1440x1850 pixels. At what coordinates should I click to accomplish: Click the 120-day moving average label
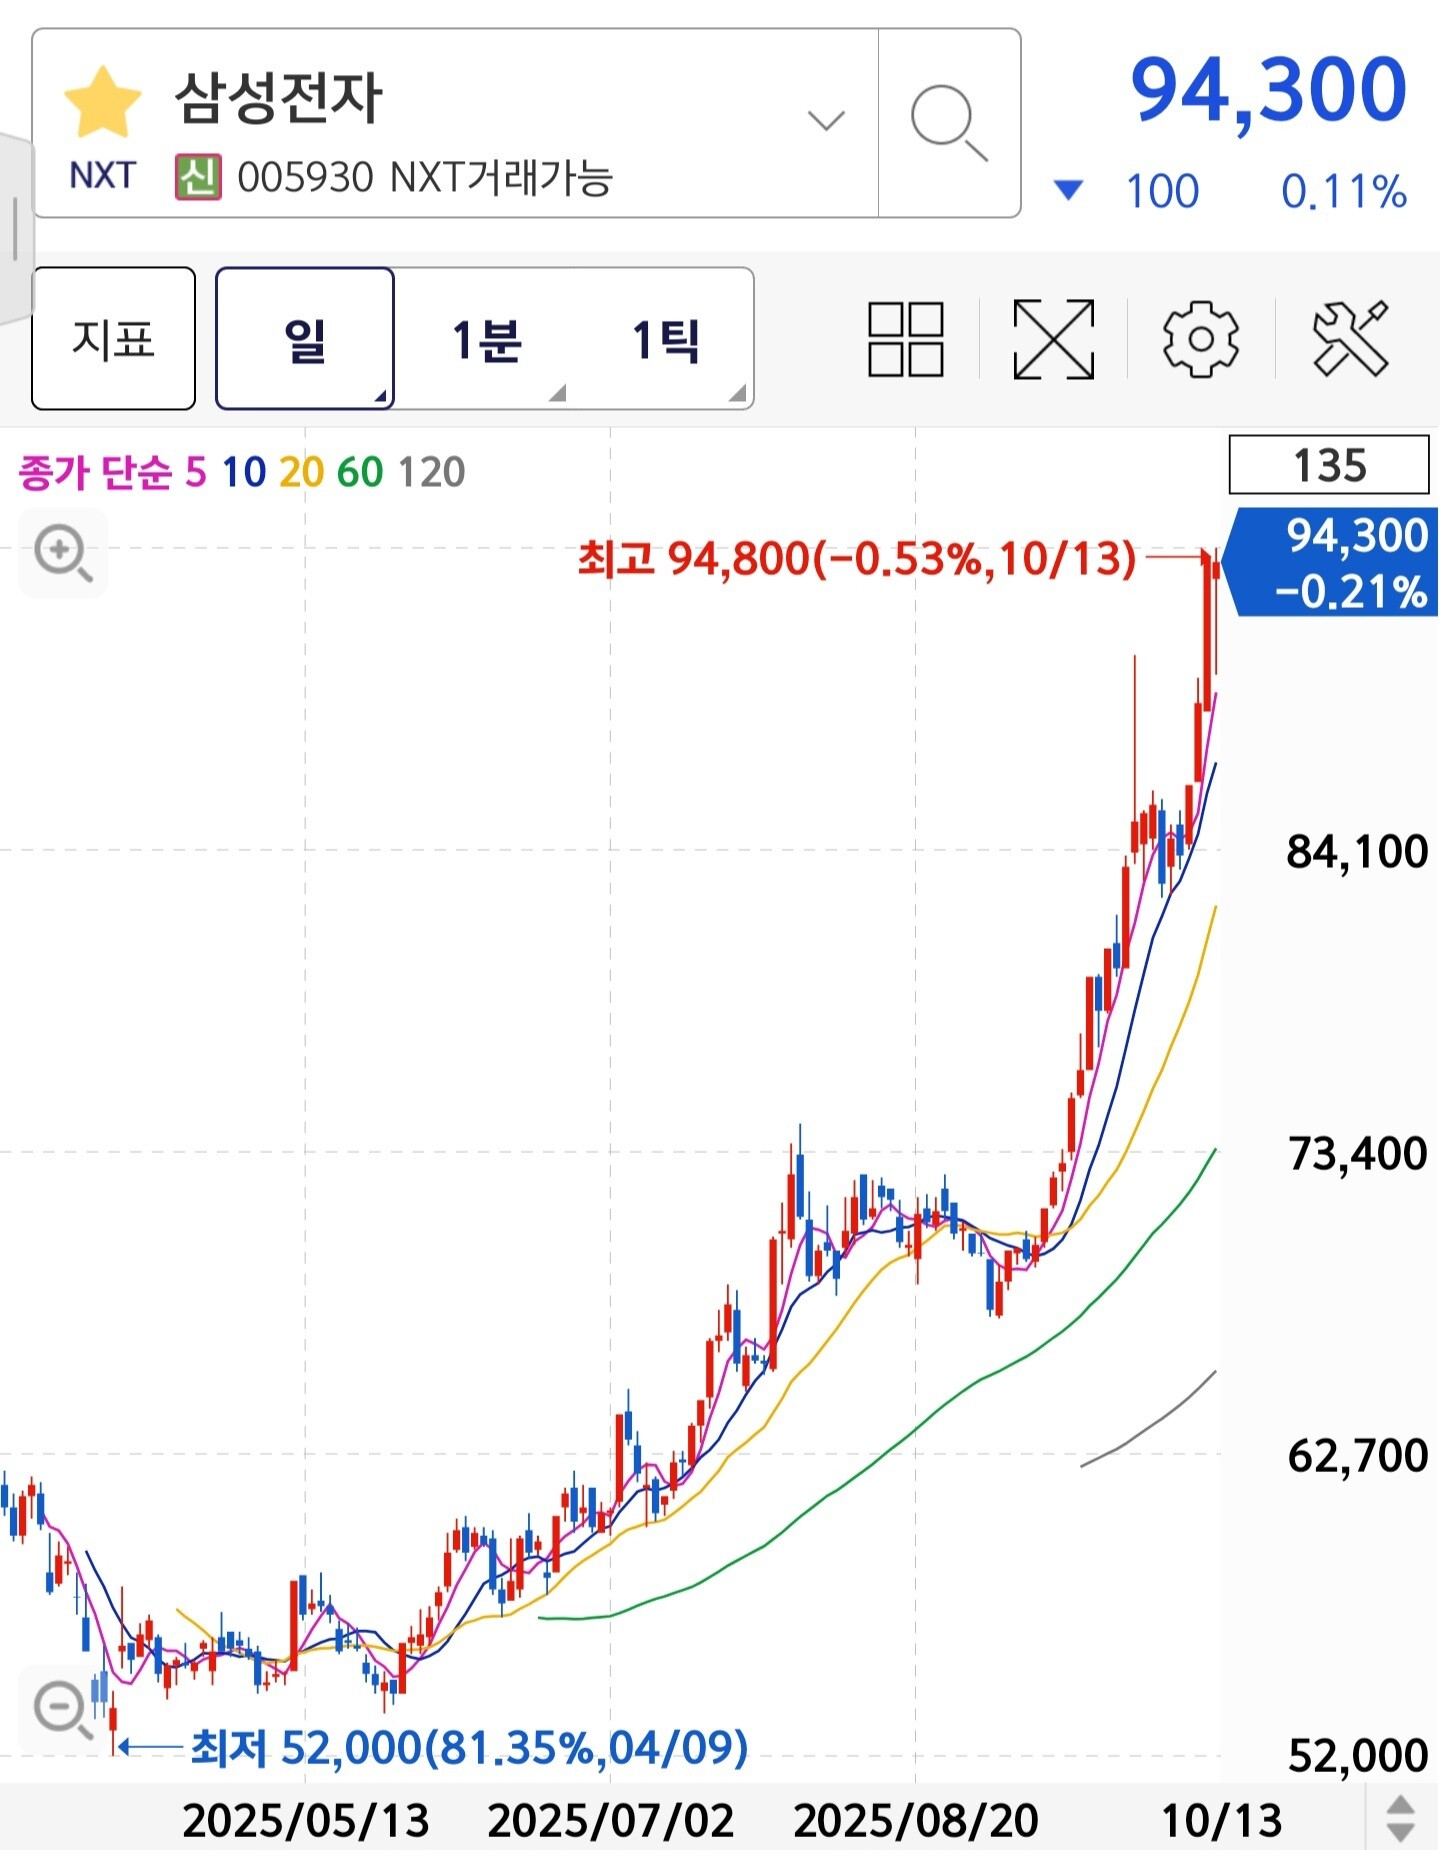tap(432, 472)
